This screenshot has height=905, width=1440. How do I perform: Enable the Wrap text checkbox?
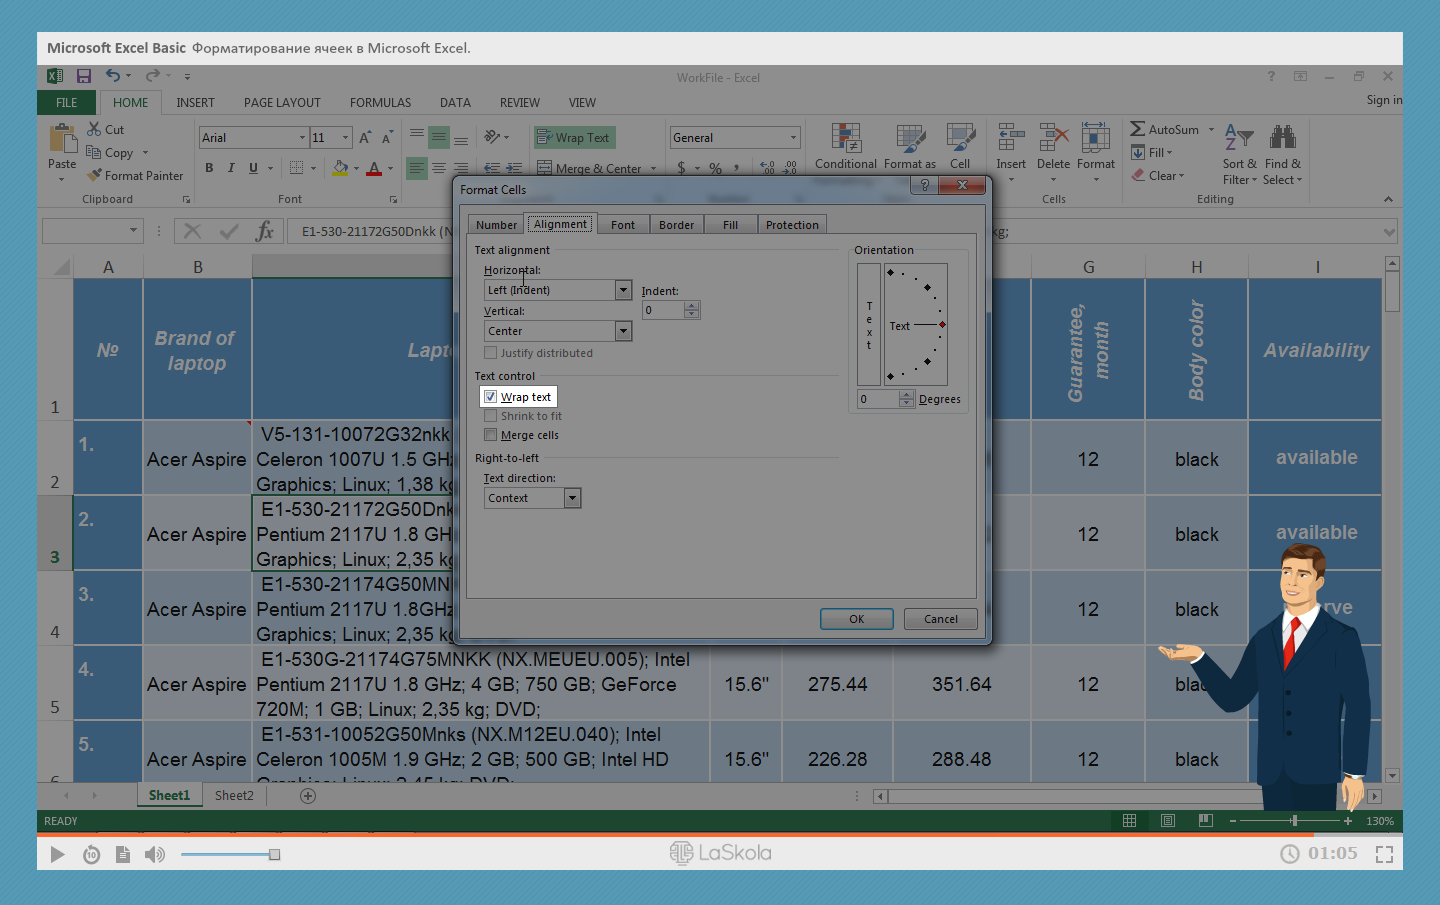[491, 397]
